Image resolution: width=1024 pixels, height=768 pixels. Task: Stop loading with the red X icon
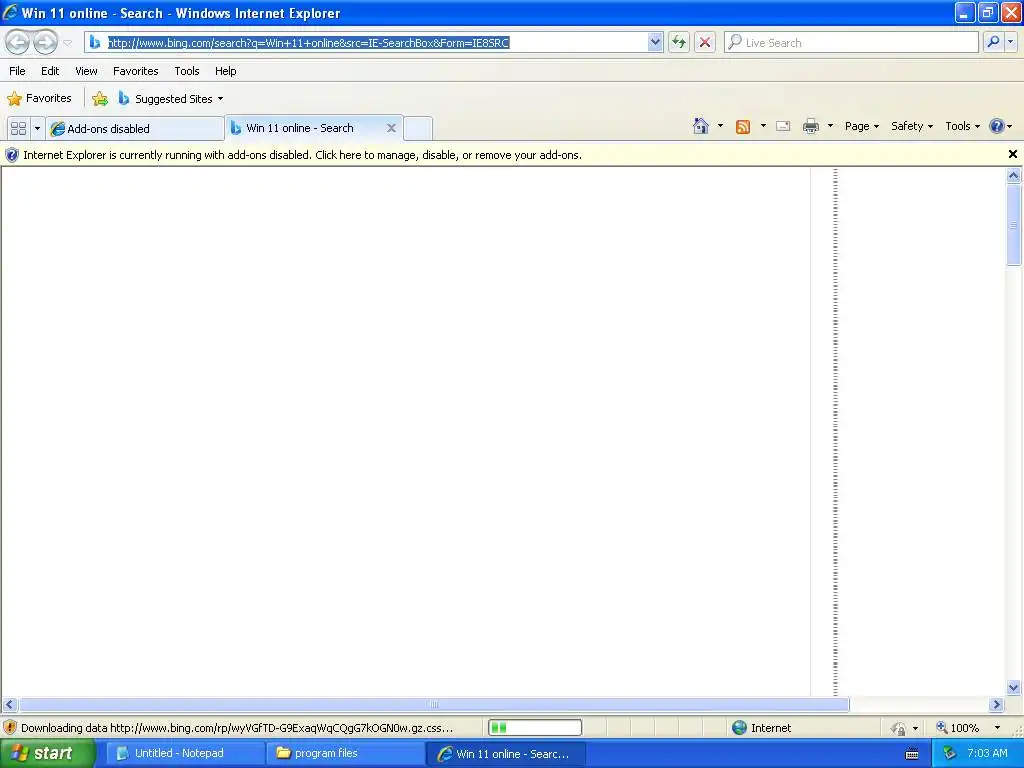pyautogui.click(x=705, y=42)
